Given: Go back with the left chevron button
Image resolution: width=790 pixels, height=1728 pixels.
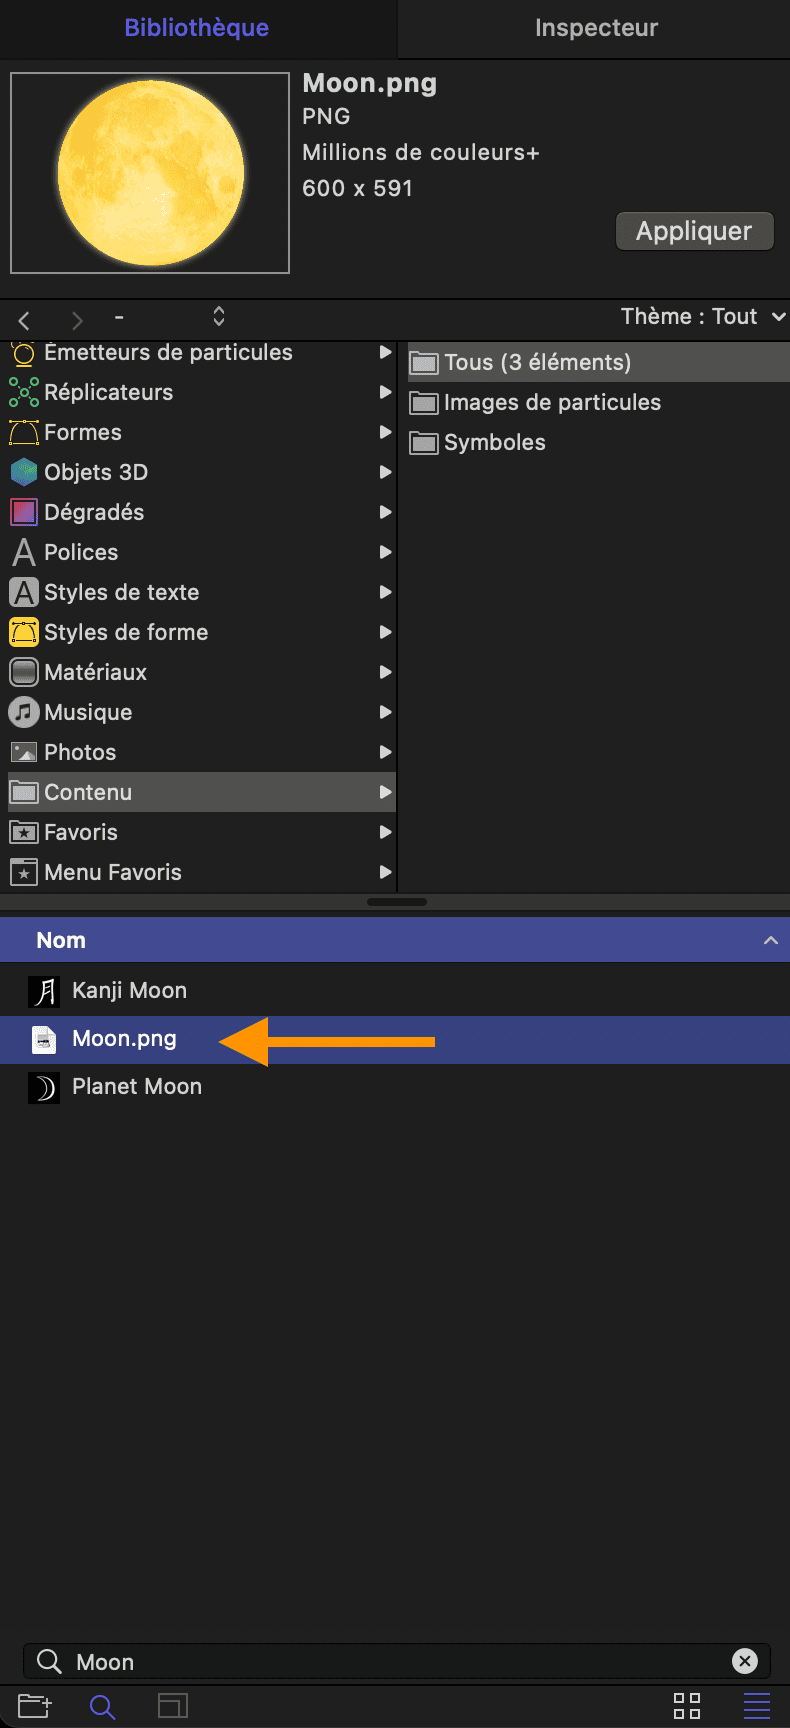Looking at the screenshot, I should [24, 320].
